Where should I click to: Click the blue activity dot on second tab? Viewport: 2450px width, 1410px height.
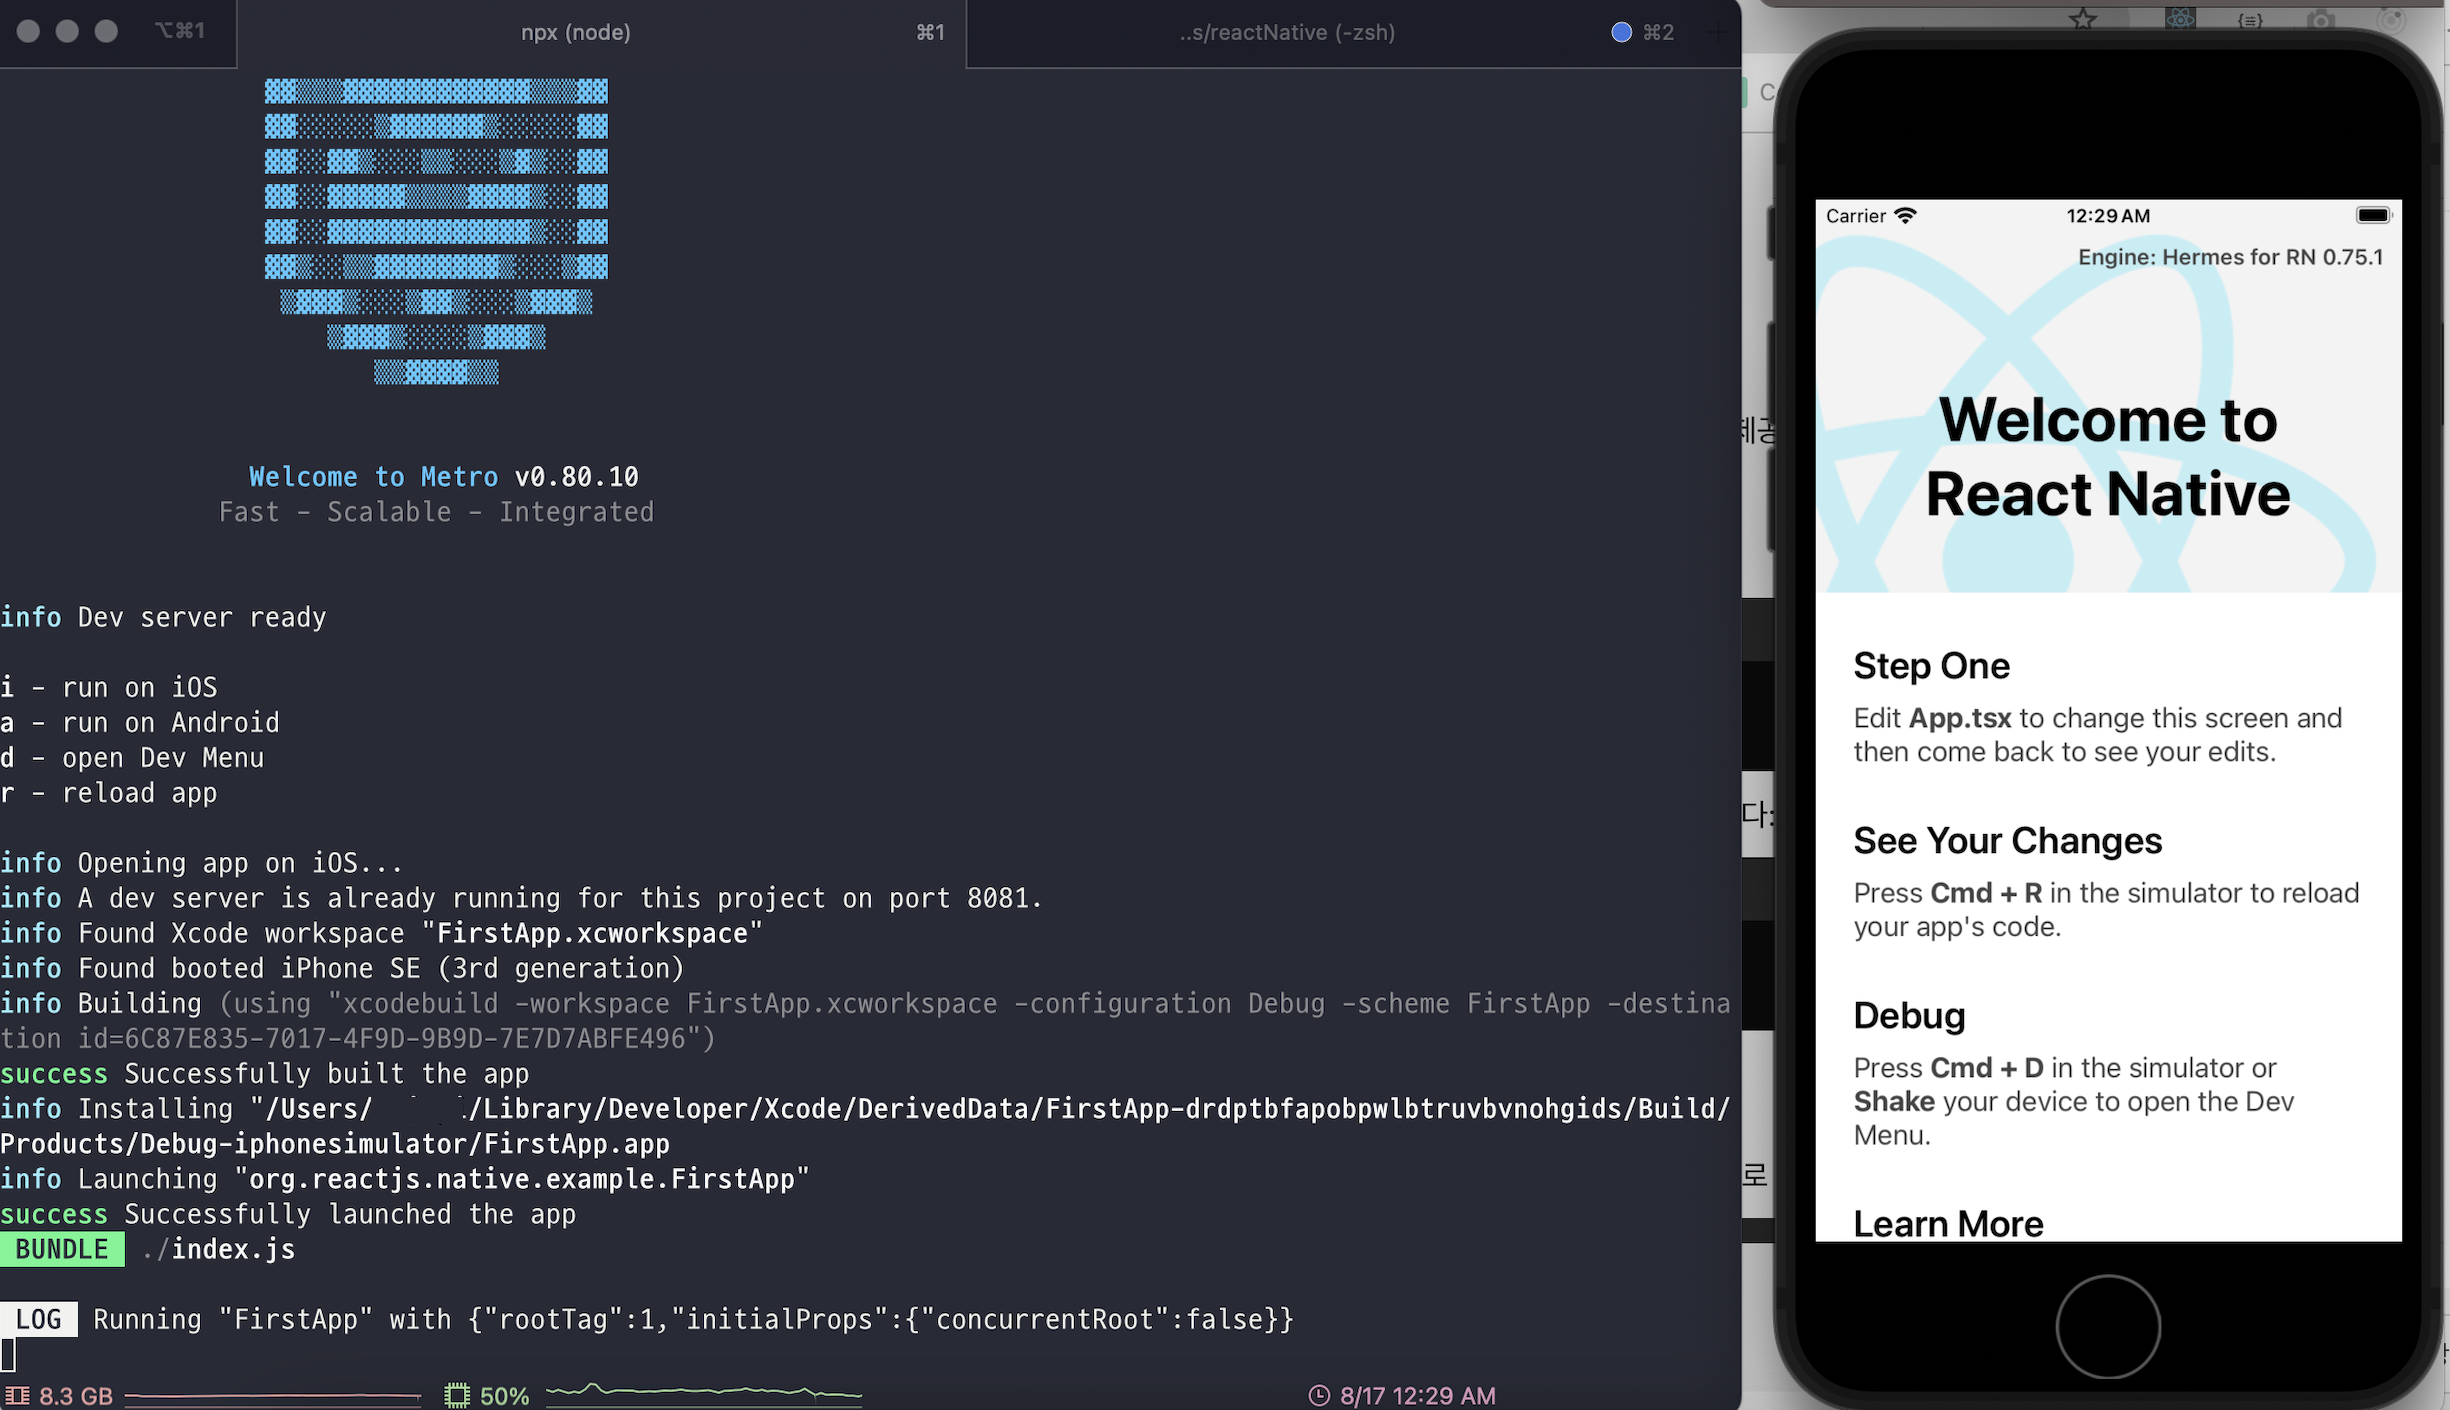pyautogui.click(x=1621, y=32)
